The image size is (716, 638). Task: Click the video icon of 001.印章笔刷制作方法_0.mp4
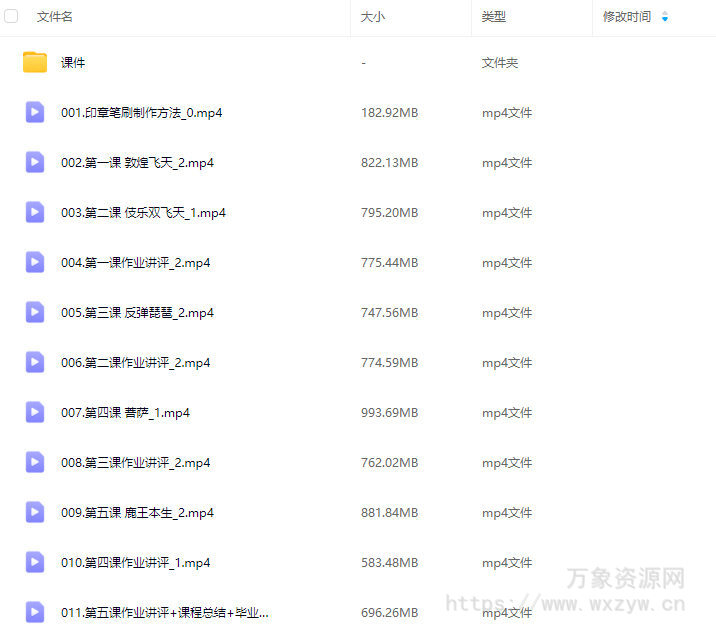tap(35, 112)
